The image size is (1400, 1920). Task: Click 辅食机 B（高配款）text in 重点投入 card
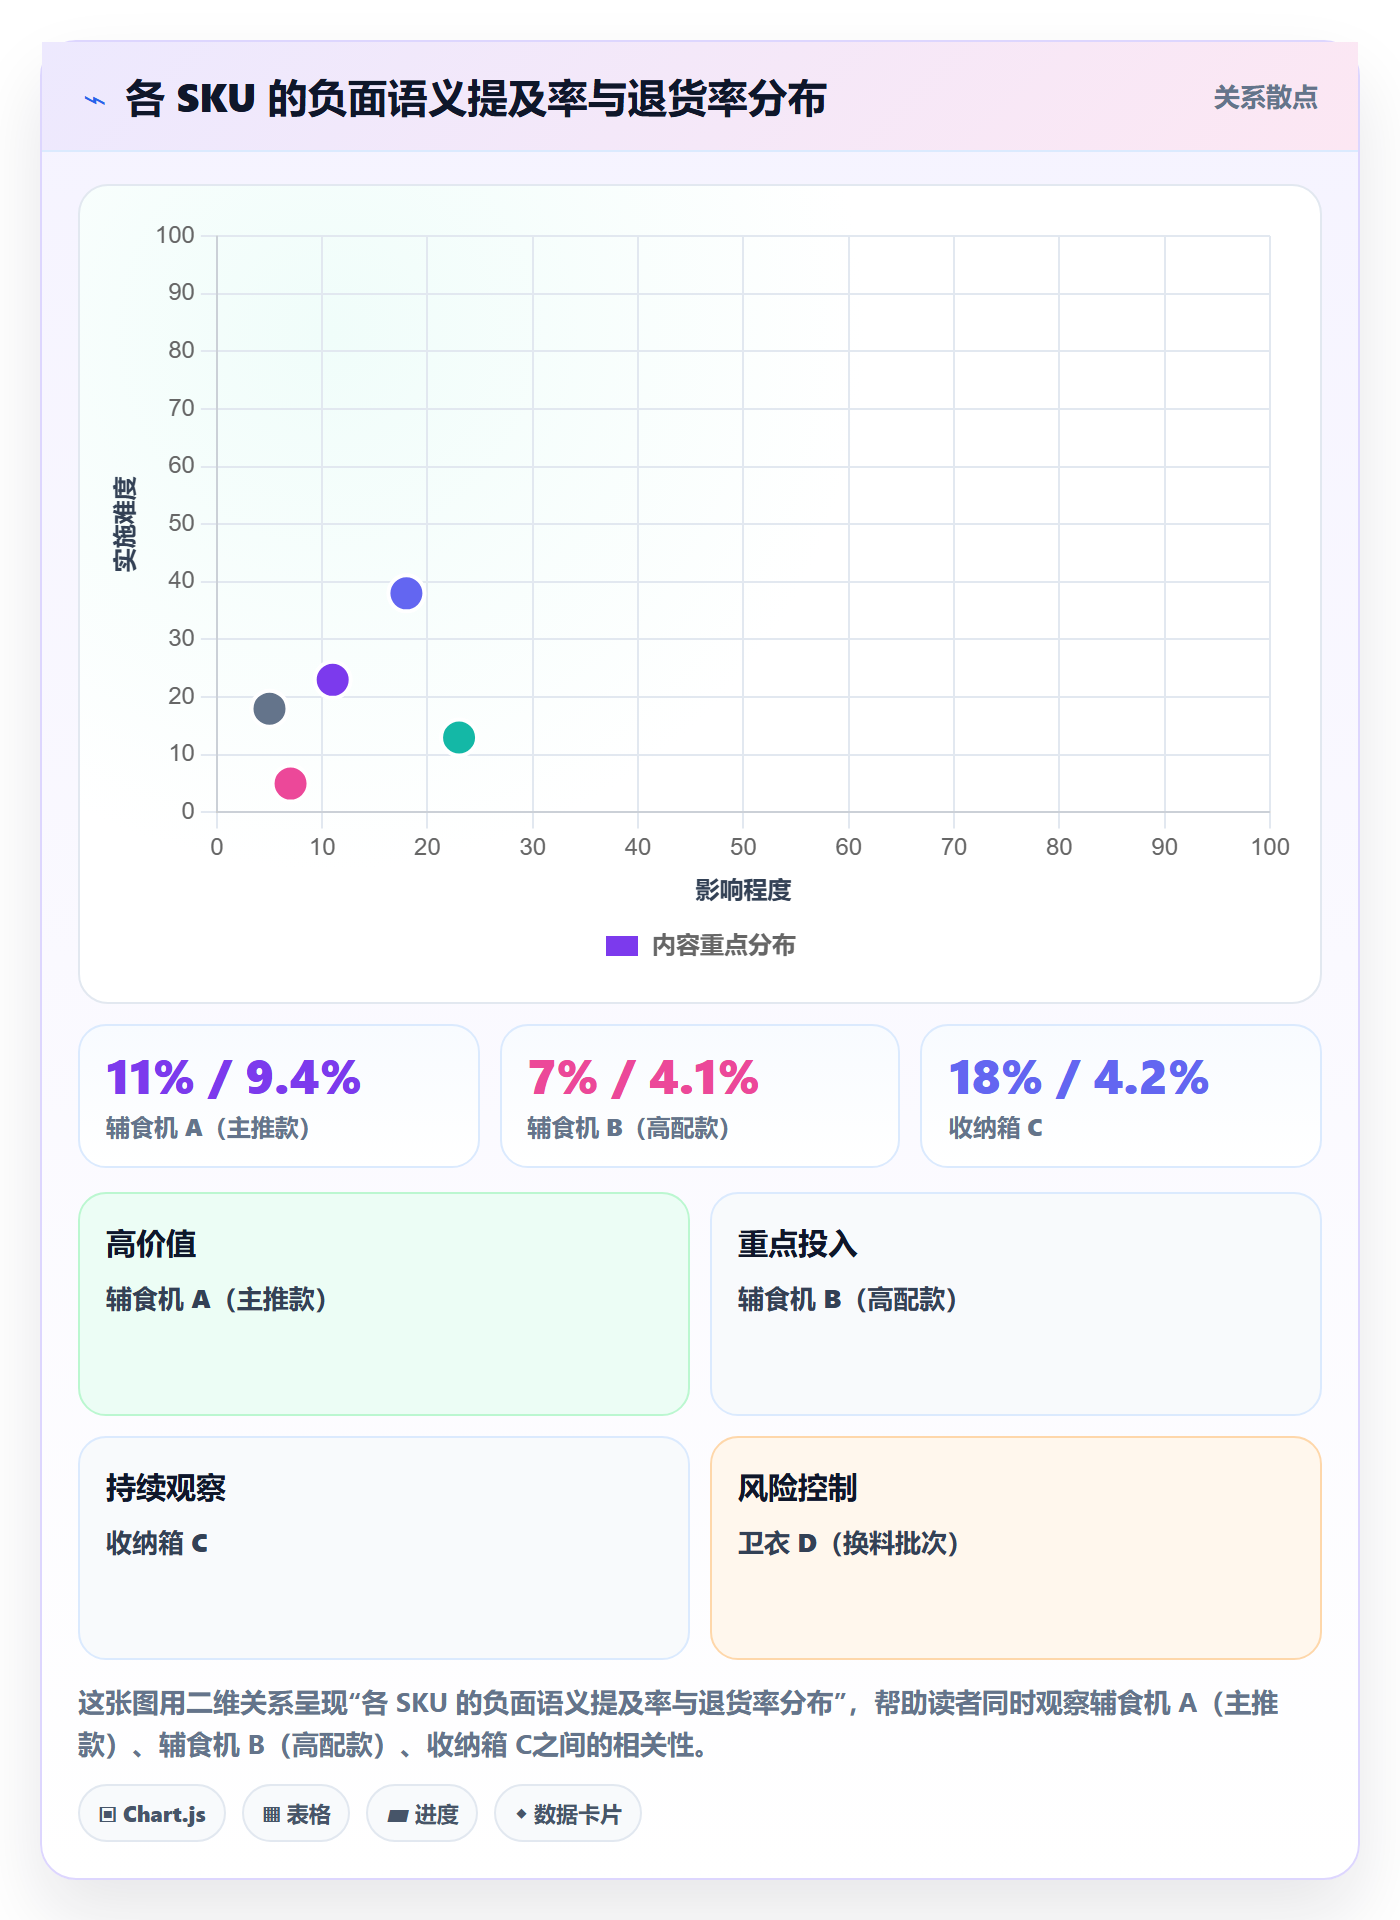pyautogui.click(x=849, y=1299)
